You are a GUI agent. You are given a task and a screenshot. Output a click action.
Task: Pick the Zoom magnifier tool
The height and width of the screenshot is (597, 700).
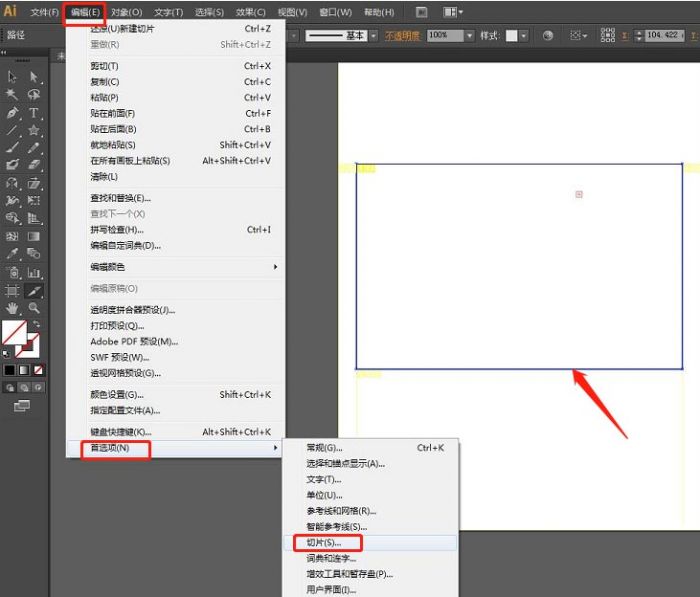(x=34, y=308)
